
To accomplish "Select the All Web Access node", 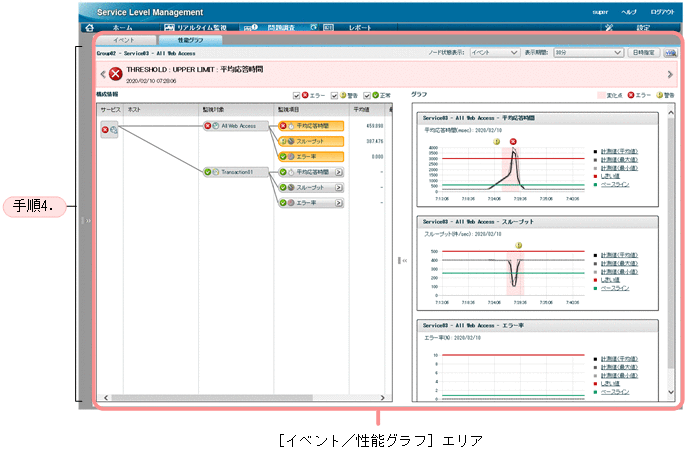I will pyautogui.click(x=236, y=126).
